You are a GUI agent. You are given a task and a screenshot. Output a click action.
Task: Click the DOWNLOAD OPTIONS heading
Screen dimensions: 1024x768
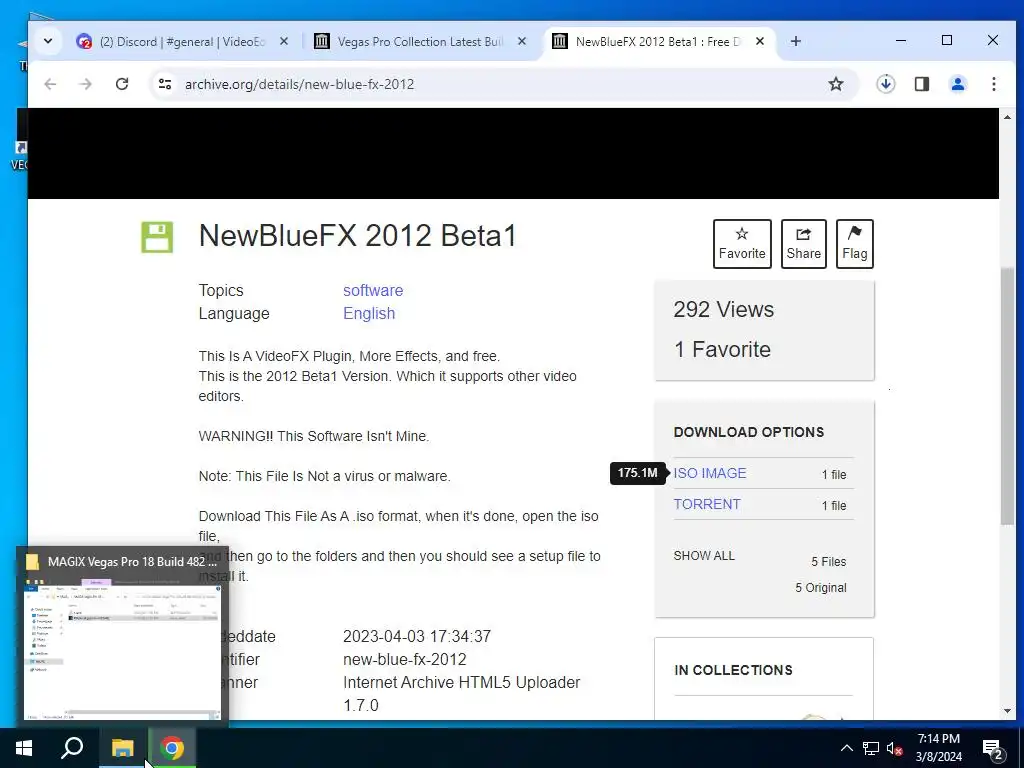748,432
